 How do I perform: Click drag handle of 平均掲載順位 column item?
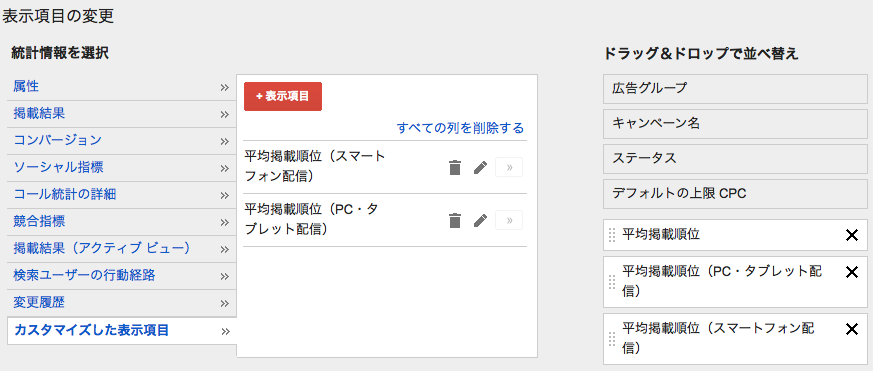point(612,236)
